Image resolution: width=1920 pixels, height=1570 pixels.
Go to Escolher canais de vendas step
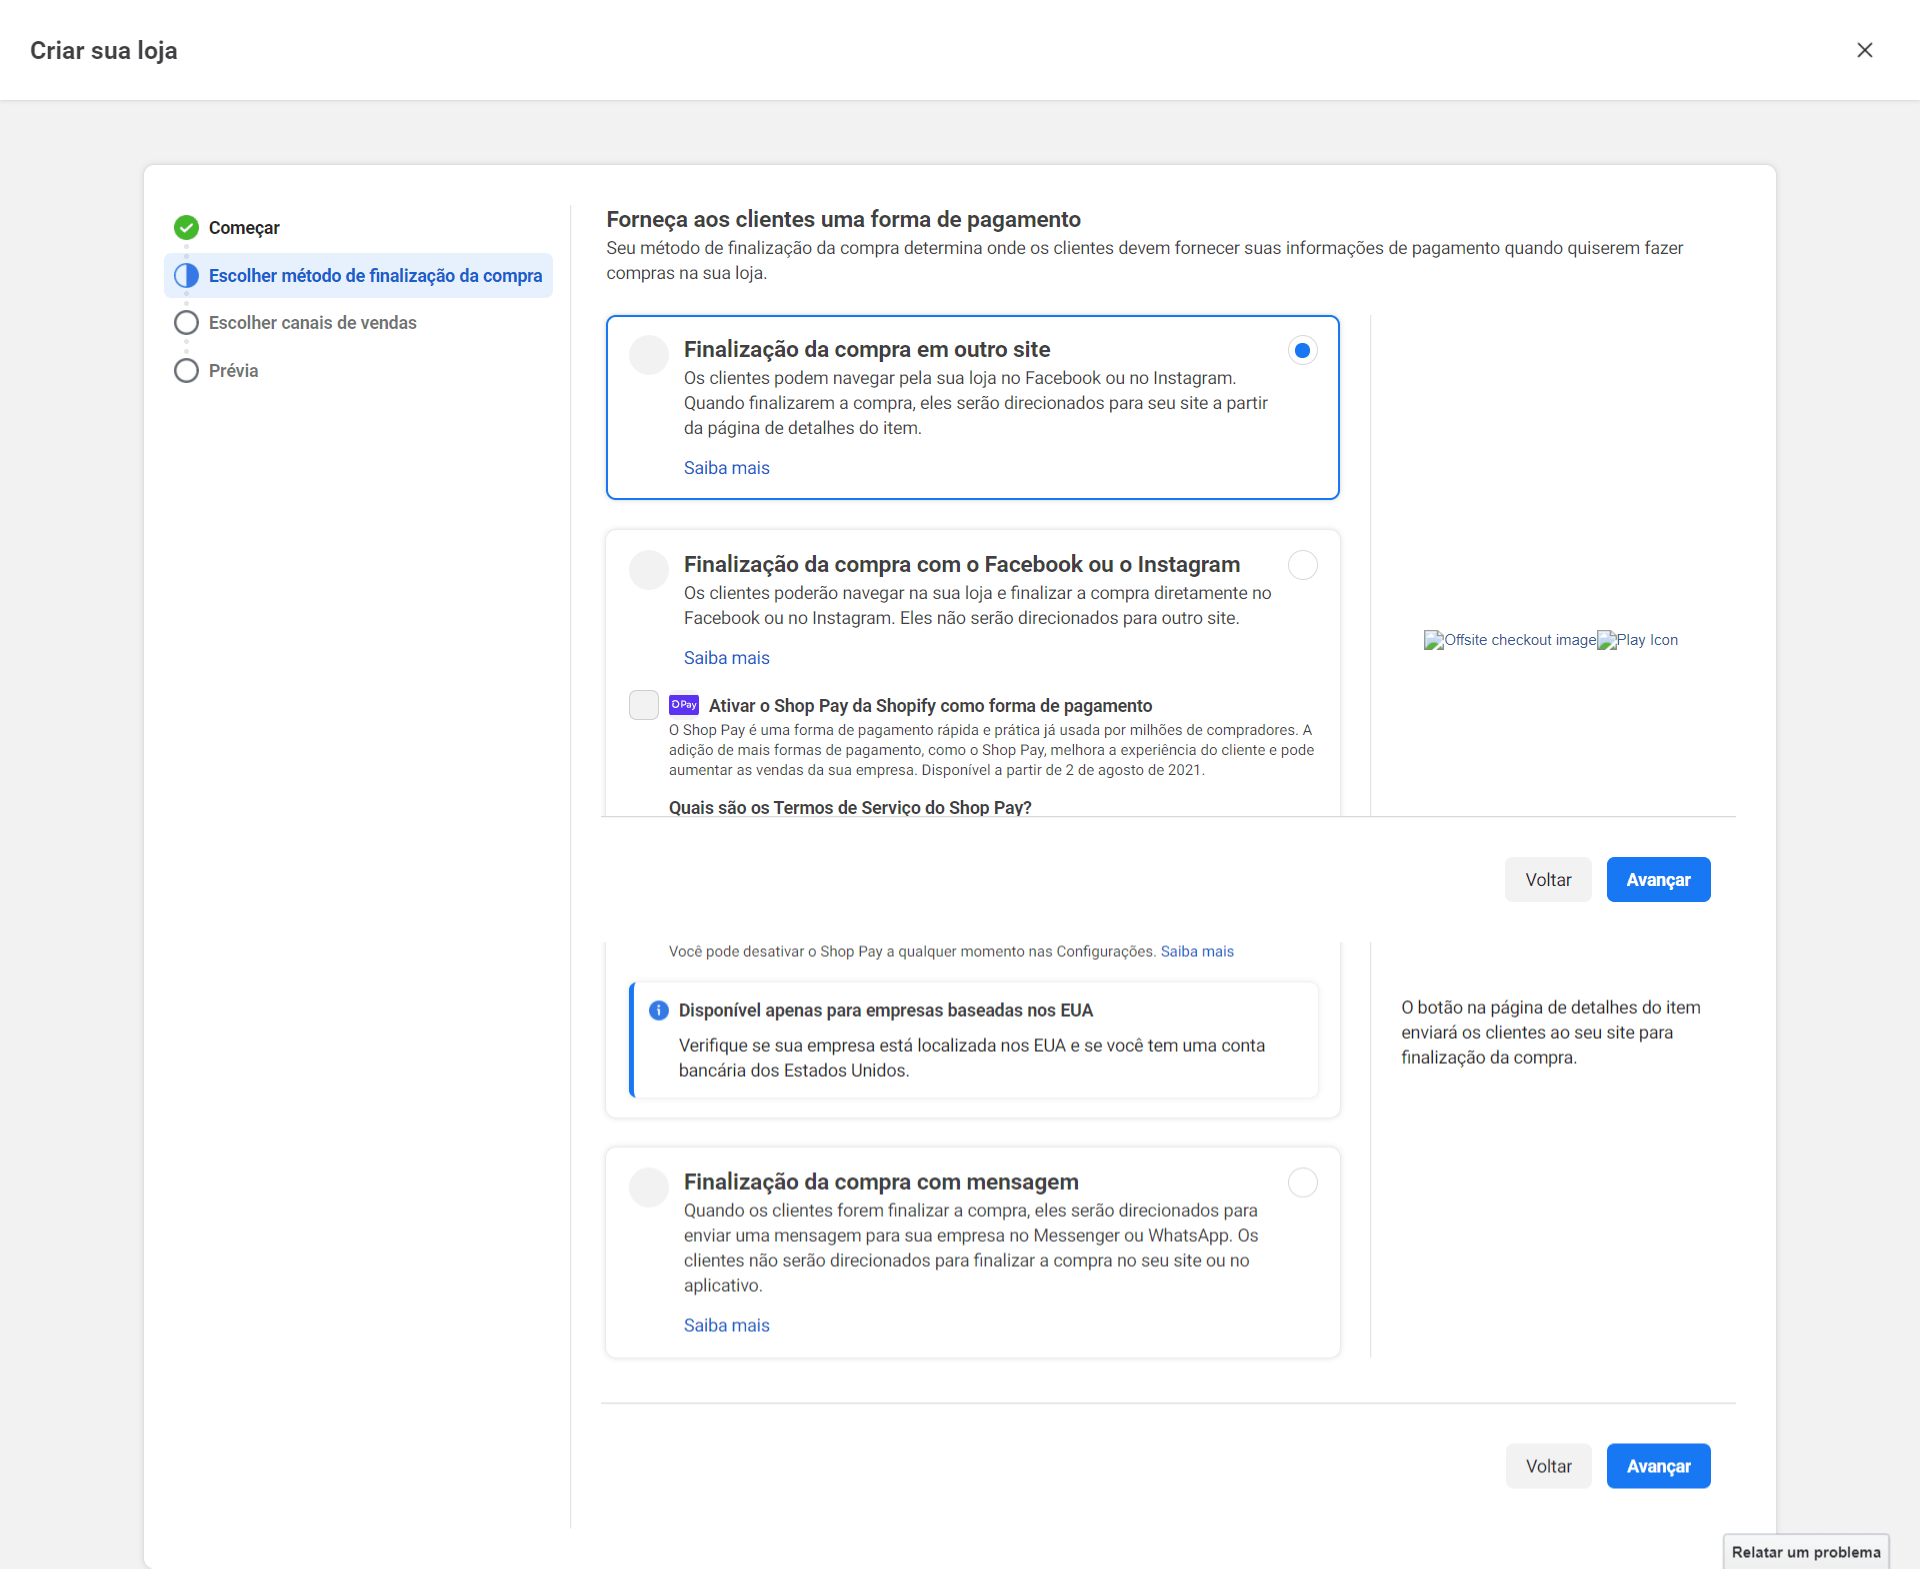312,323
